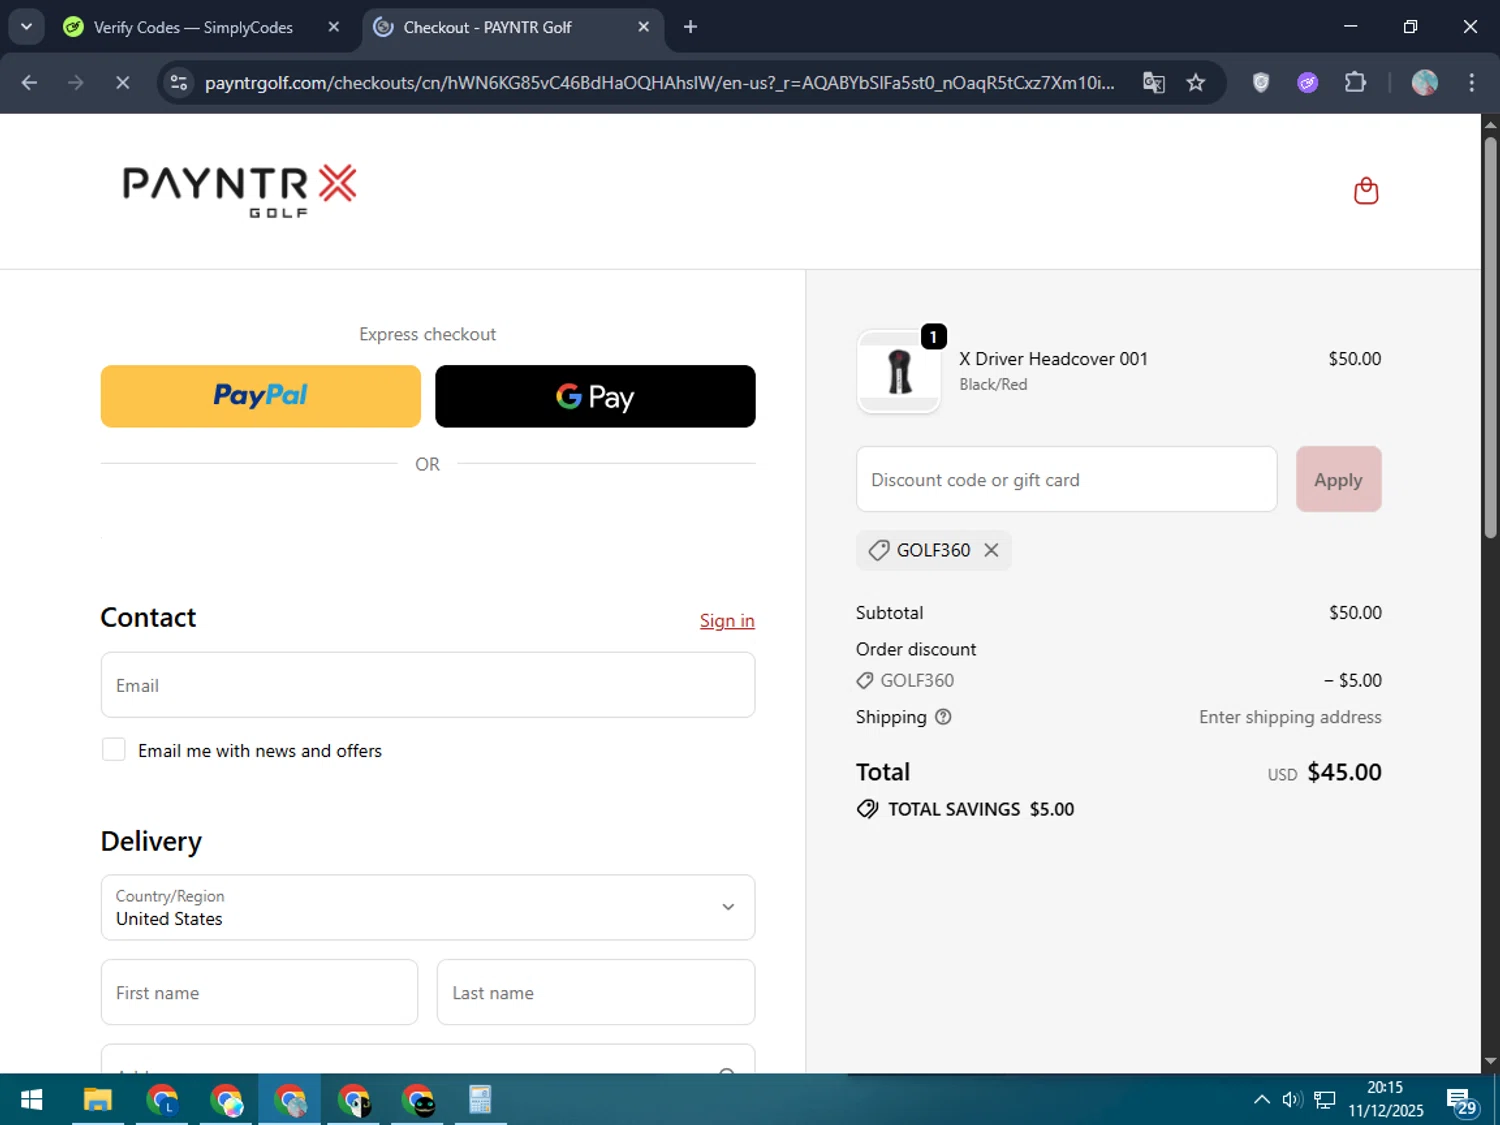1500x1125 pixels.
Task: Click the volume speaker tray icon
Action: click(x=1292, y=1100)
